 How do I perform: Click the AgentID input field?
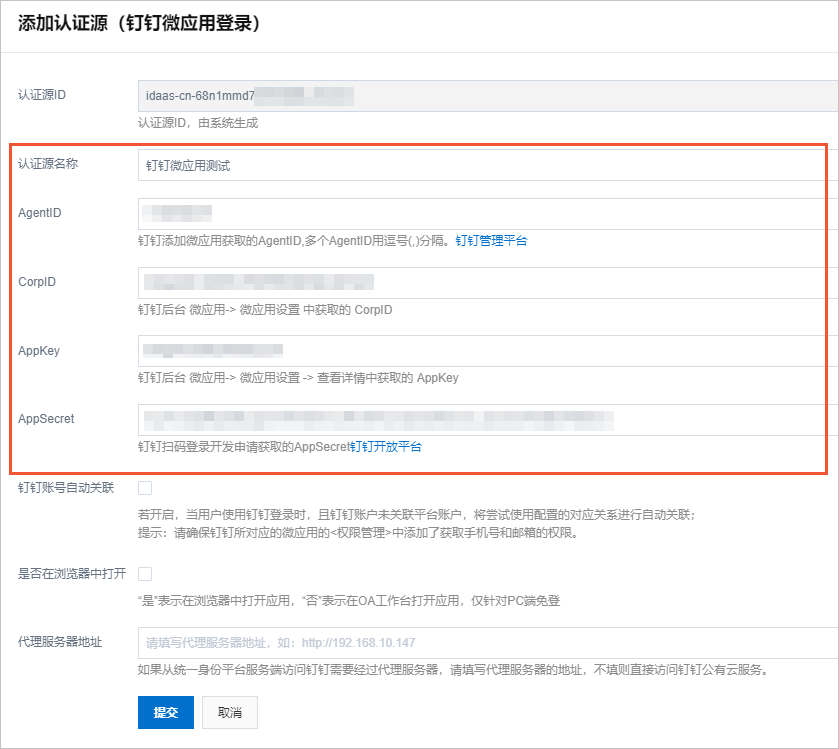[x=488, y=213]
